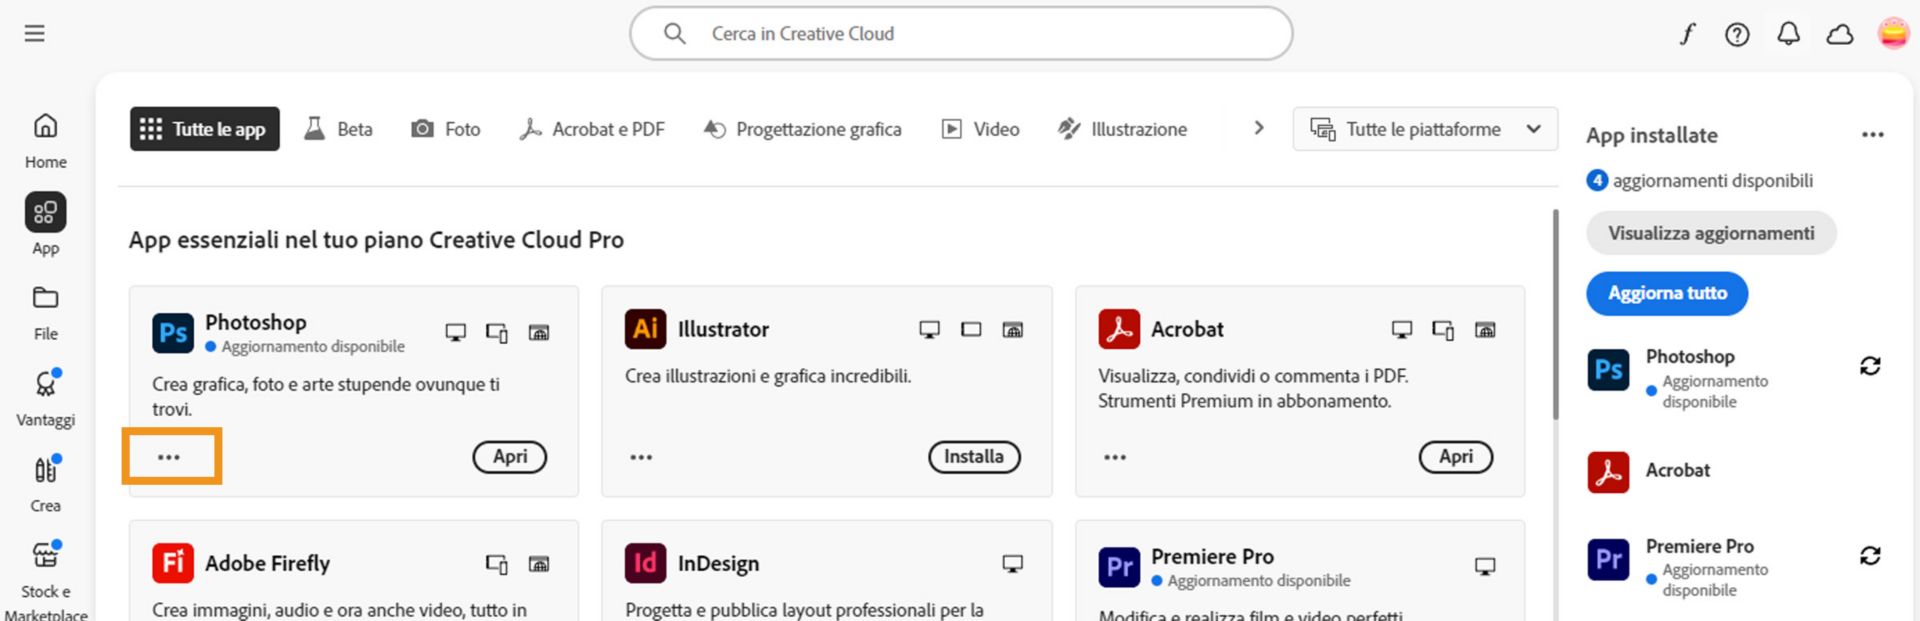Click the InDesign Id icon
The image size is (1920, 621).
645,563
